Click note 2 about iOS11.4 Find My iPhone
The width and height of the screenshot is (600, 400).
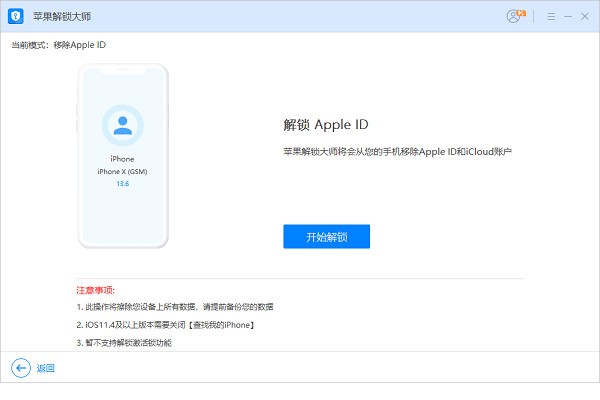tap(165, 325)
